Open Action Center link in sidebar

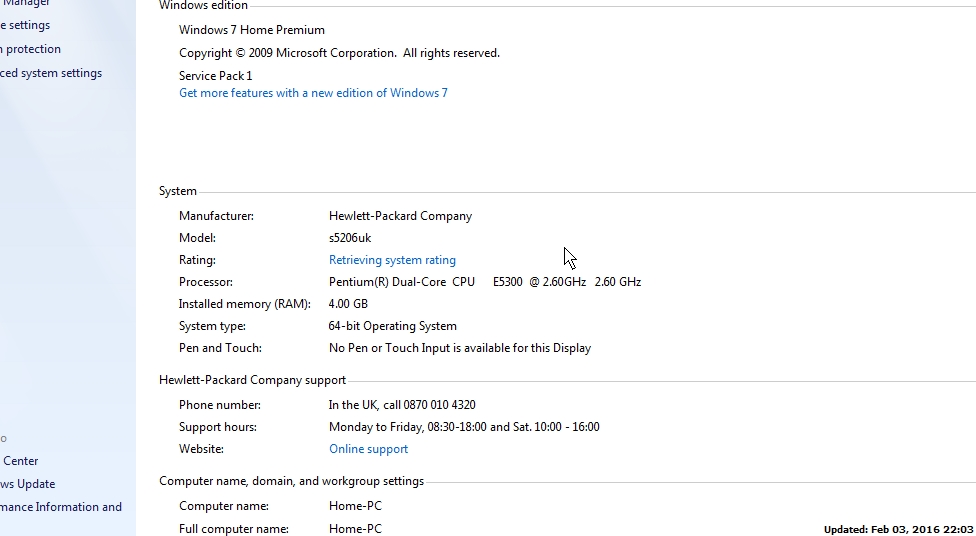click(x=20, y=461)
